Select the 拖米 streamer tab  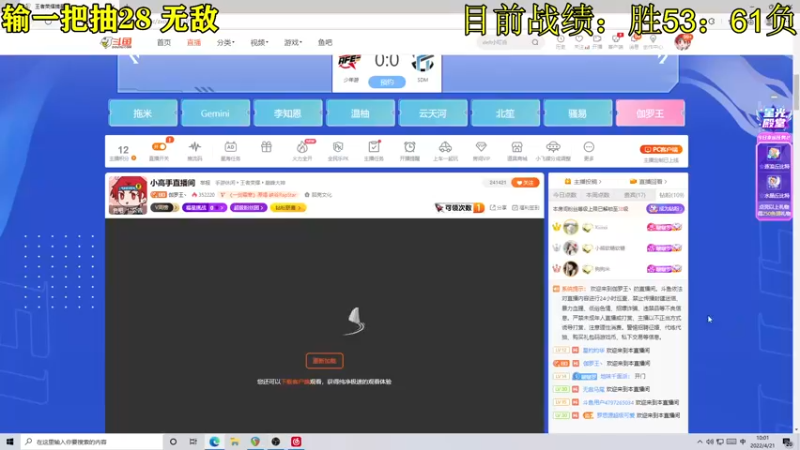143,113
